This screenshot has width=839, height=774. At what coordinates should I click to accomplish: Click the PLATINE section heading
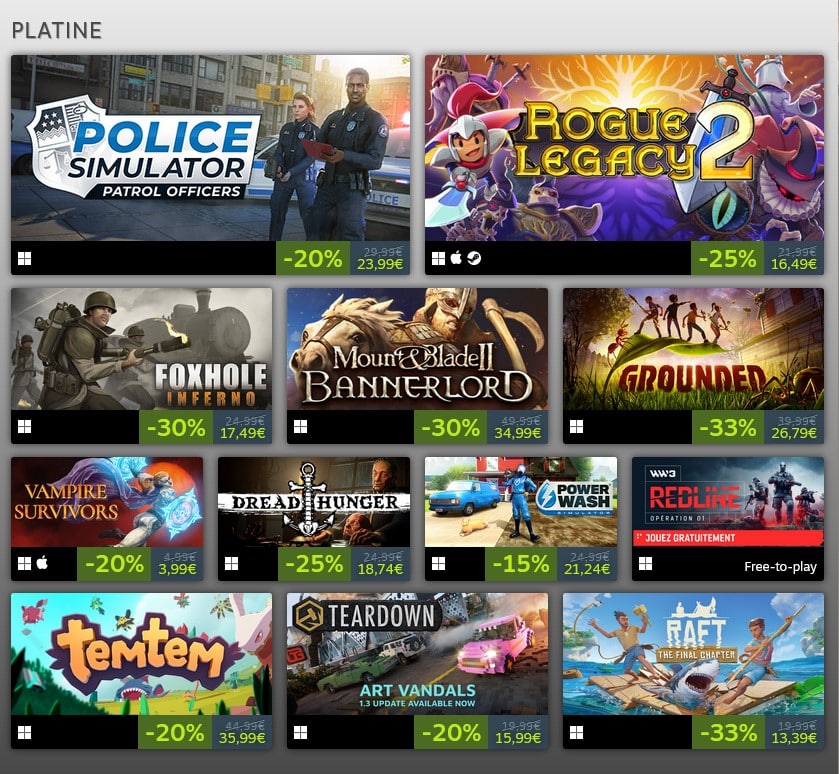[57, 30]
